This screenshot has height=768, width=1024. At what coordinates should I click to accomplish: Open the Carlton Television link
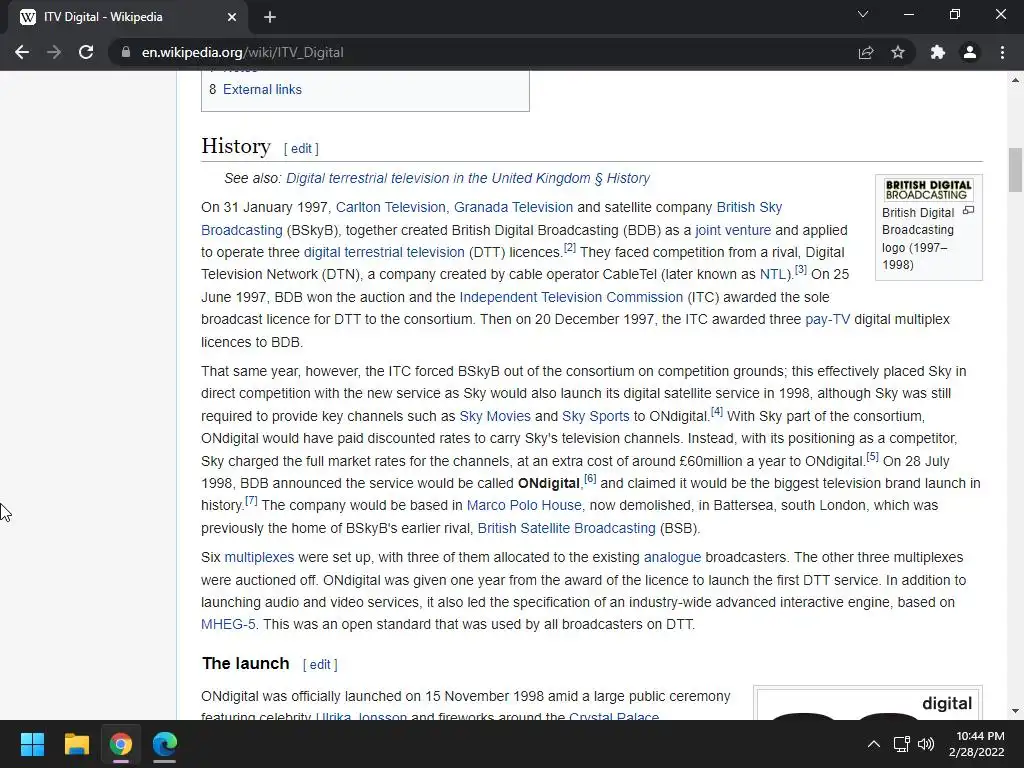pos(391,207)
